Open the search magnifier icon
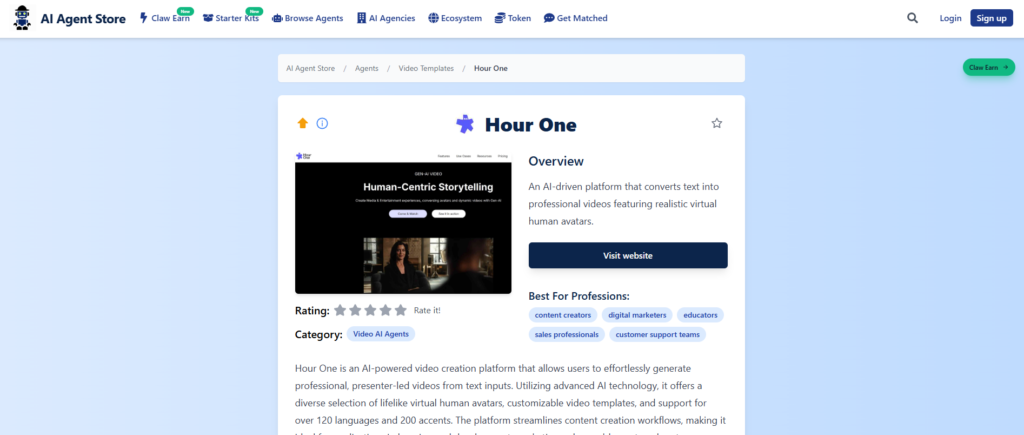The width and height of the screenshot is (1024, 435). (x=912, y=18)
